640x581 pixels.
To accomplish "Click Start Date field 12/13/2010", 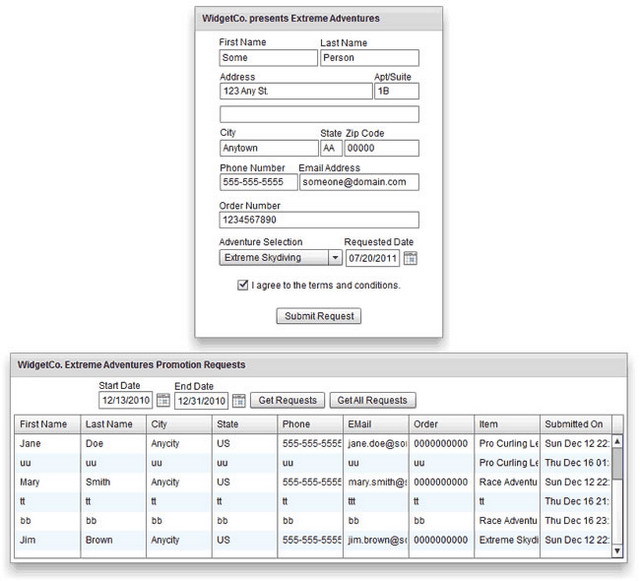I will 126,400.
